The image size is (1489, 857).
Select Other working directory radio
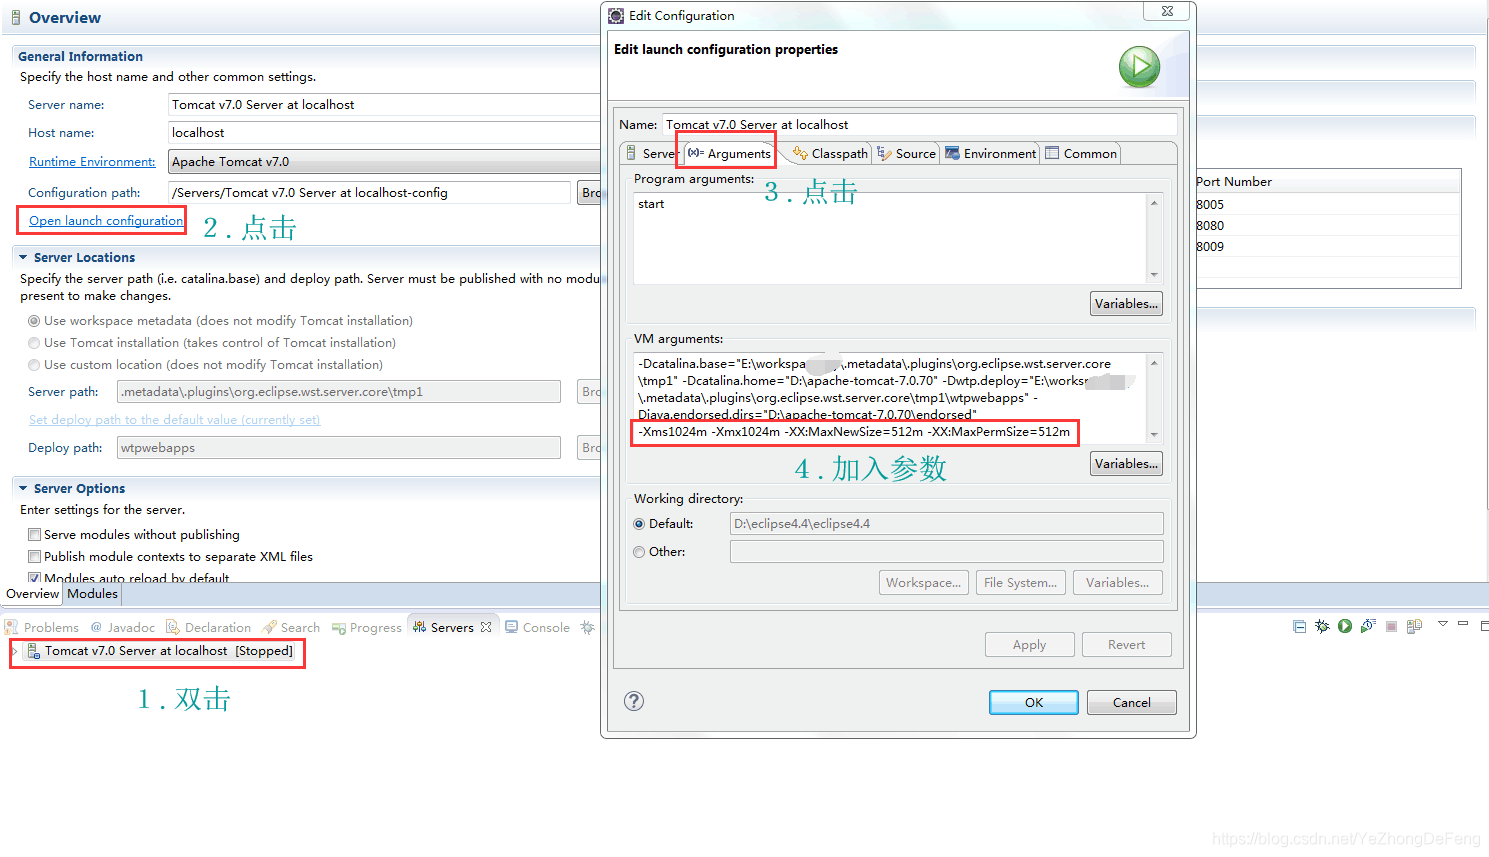point(639,552)
